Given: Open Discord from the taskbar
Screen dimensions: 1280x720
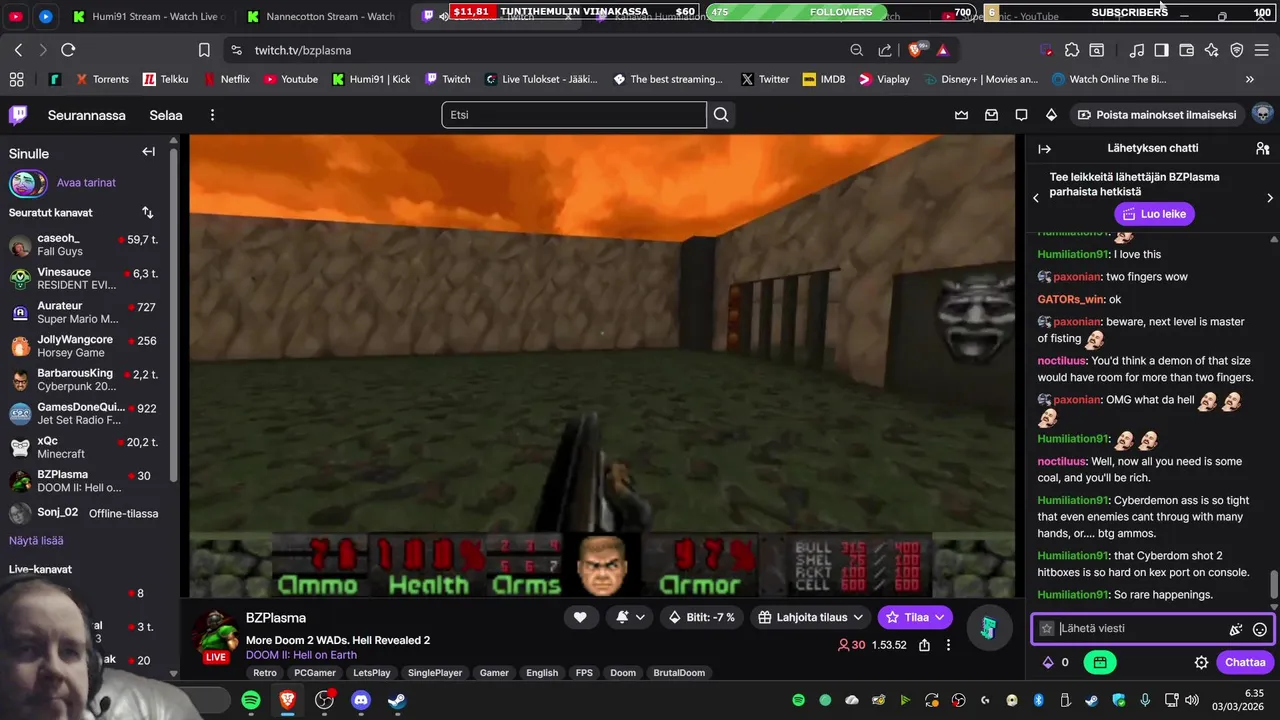Looking at the screenshot, I should tap(361, 700).
